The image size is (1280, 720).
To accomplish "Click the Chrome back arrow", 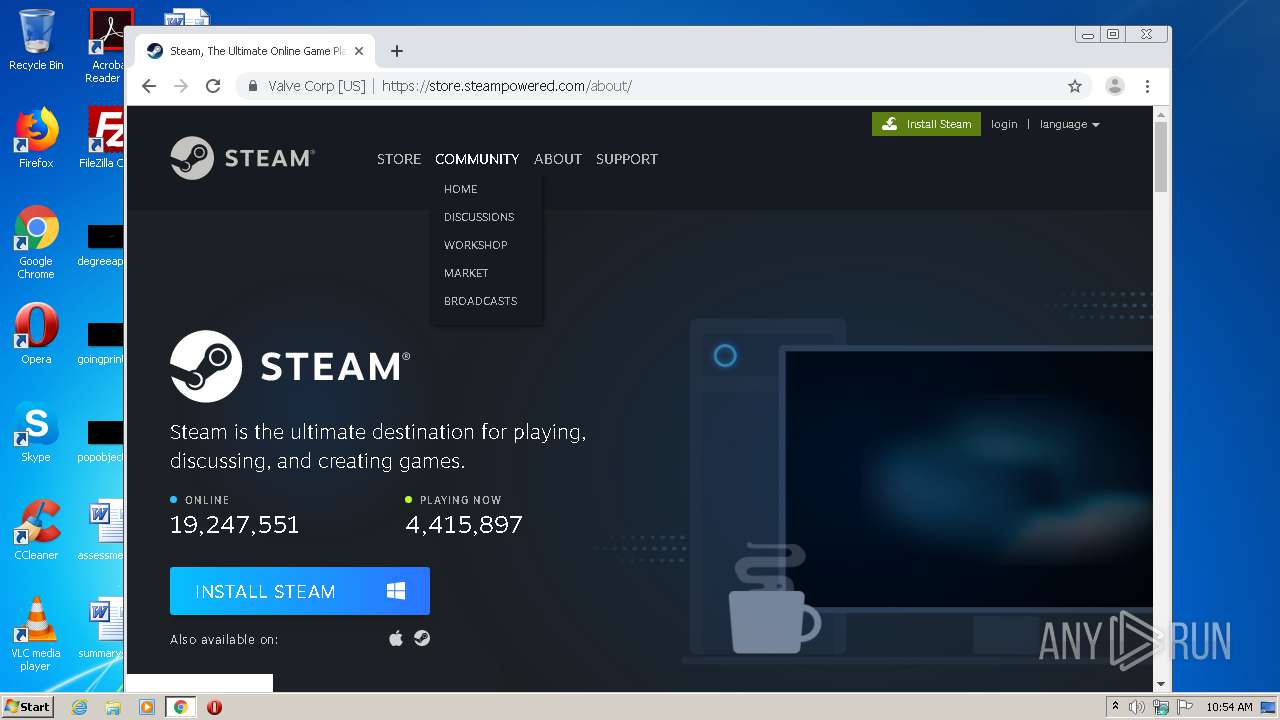I will (149, 86).
